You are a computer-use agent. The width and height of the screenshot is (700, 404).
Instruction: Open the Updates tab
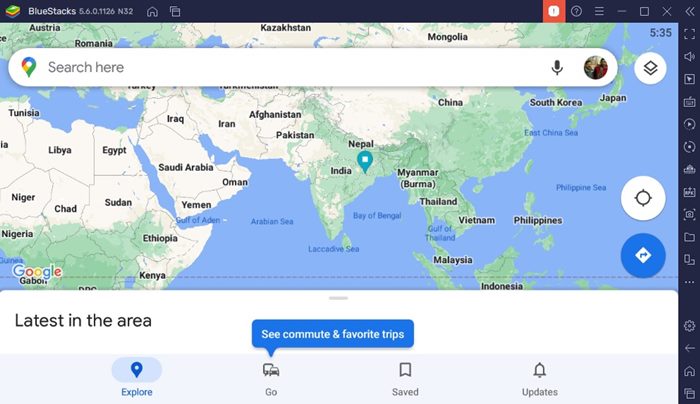[x=539, y=379]
